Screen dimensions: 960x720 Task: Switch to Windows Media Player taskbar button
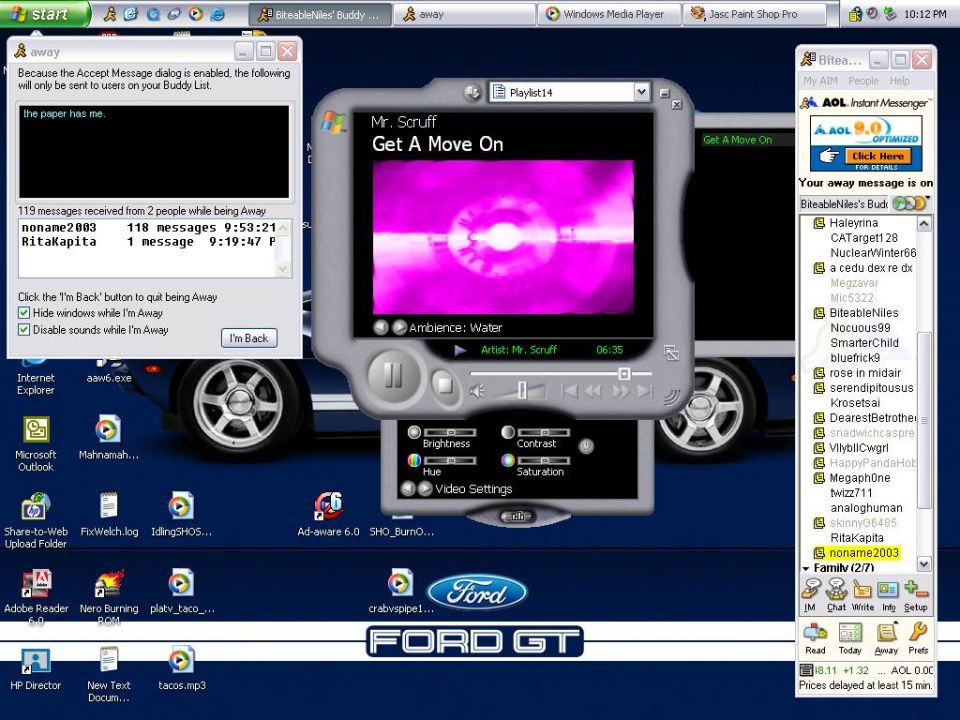point(609,14)
